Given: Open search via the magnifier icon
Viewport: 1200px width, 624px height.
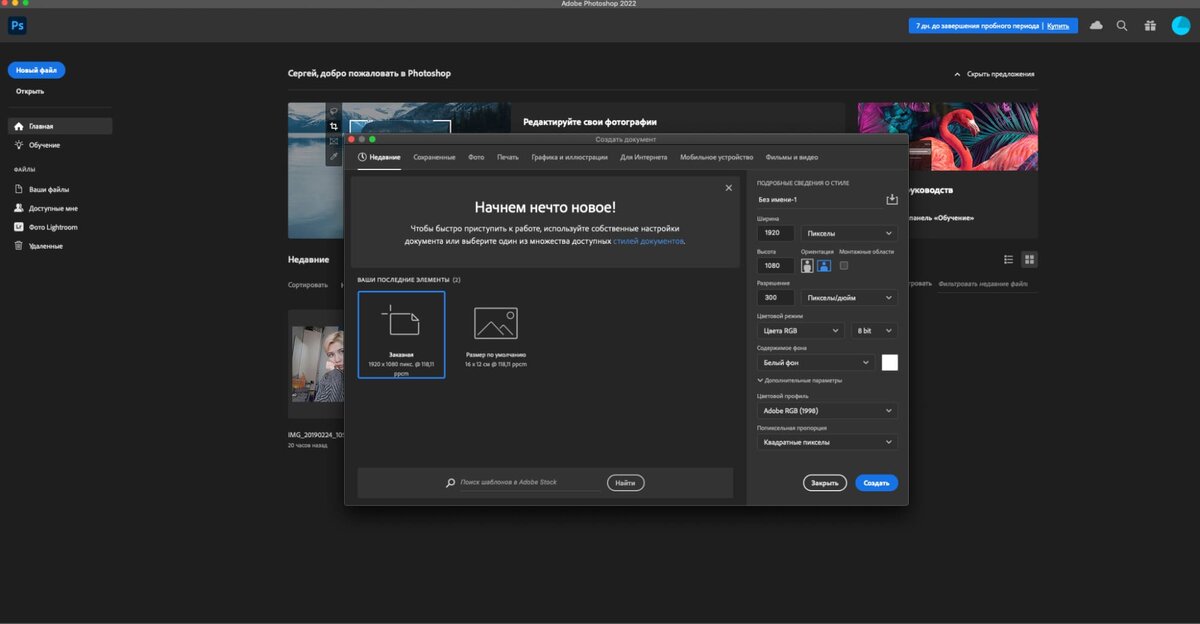Looking at the screenshot, I should 1122,25.
